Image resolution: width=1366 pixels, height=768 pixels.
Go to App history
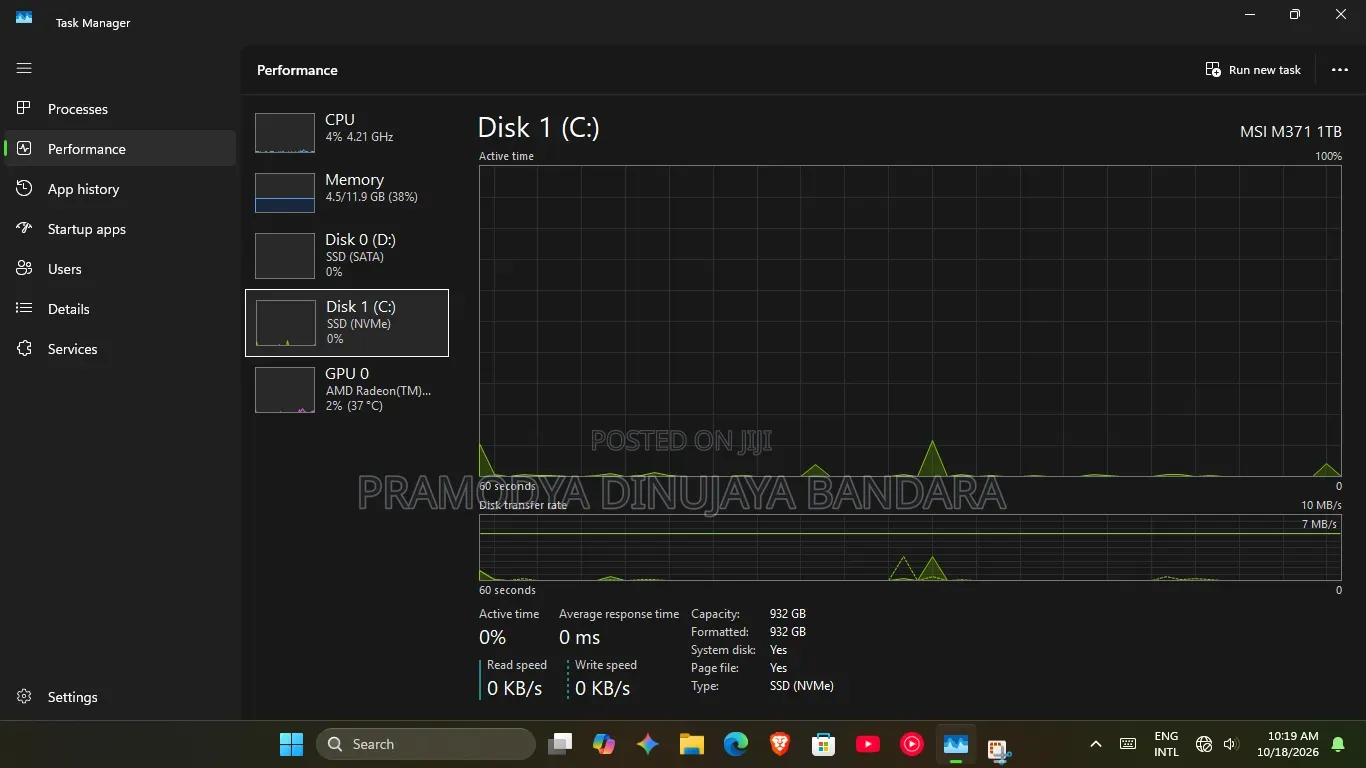click(x=120, y=189)
